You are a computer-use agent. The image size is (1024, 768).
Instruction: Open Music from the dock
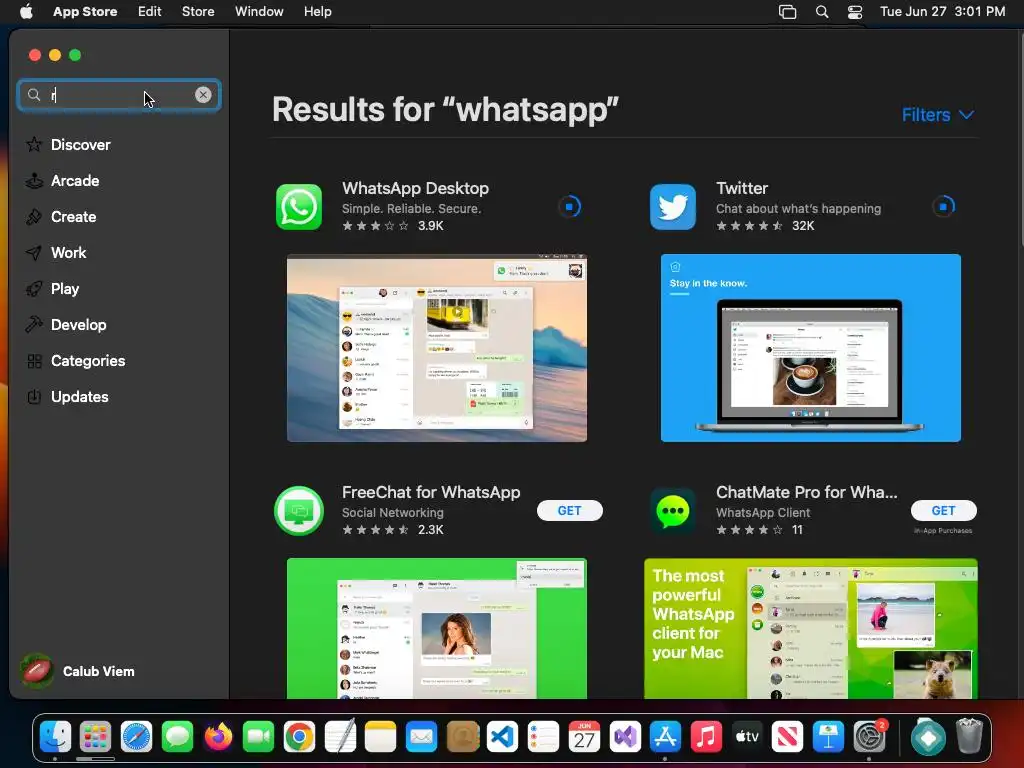pos(706,737)
